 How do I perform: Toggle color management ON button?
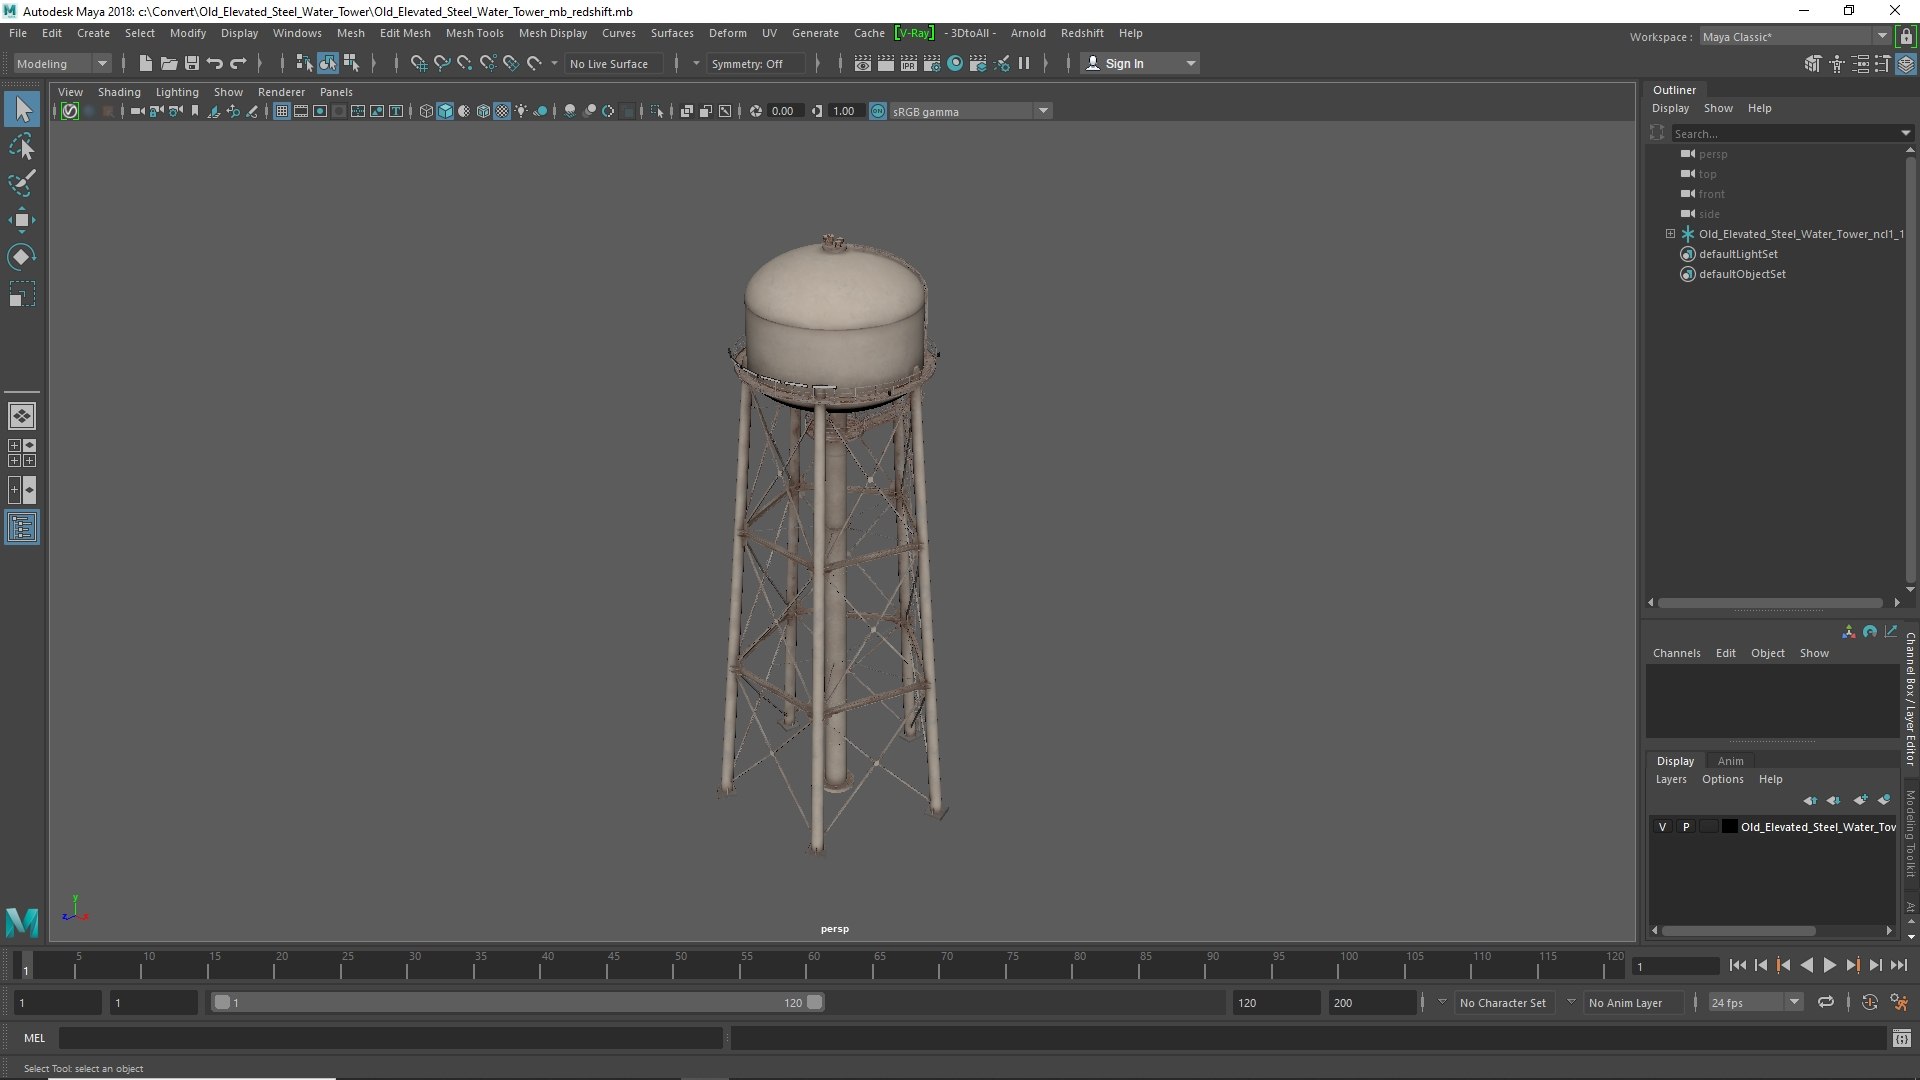click(878, 111)
